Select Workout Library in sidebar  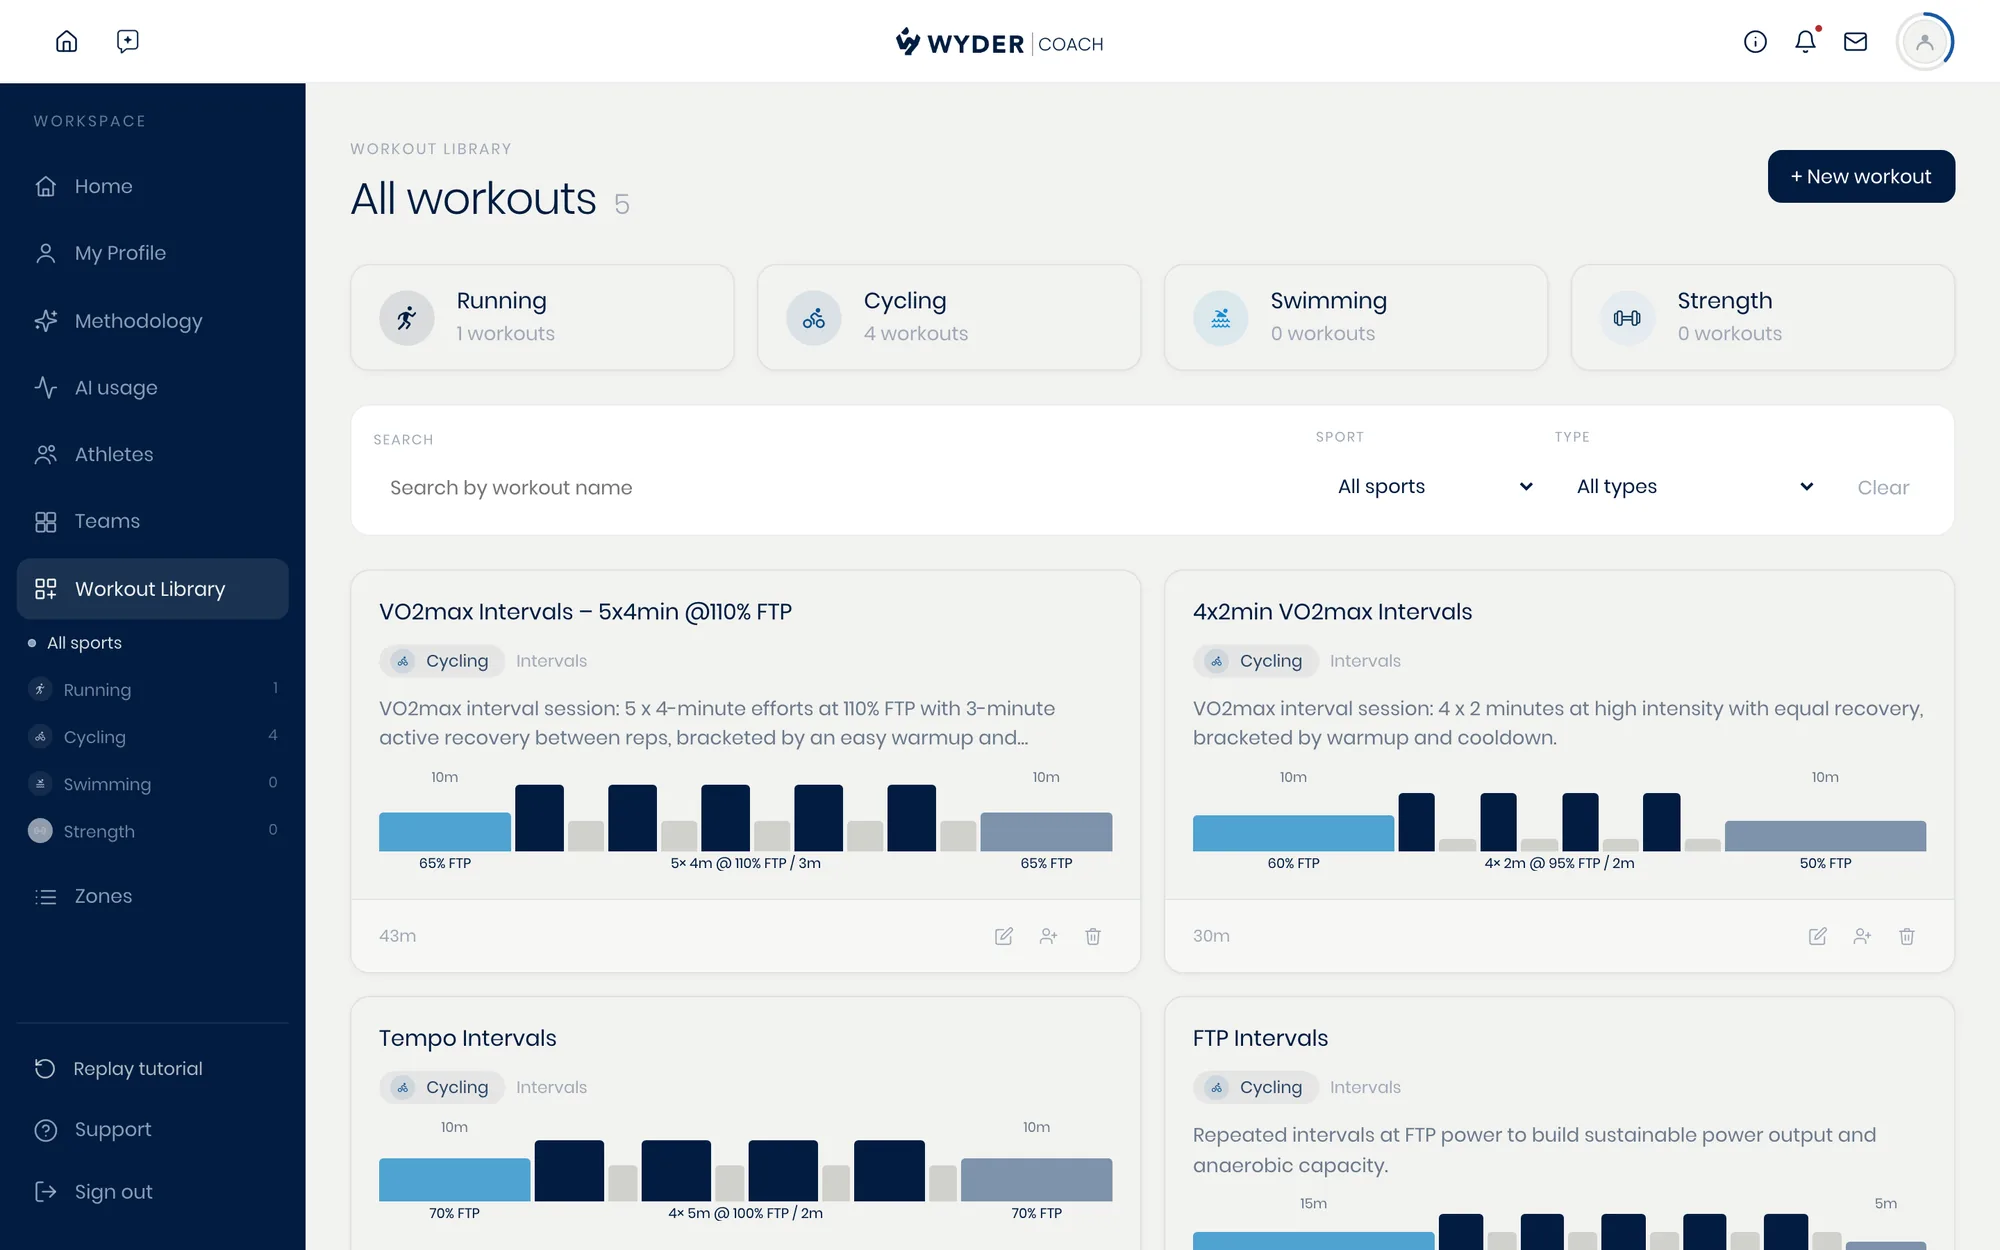153,589
